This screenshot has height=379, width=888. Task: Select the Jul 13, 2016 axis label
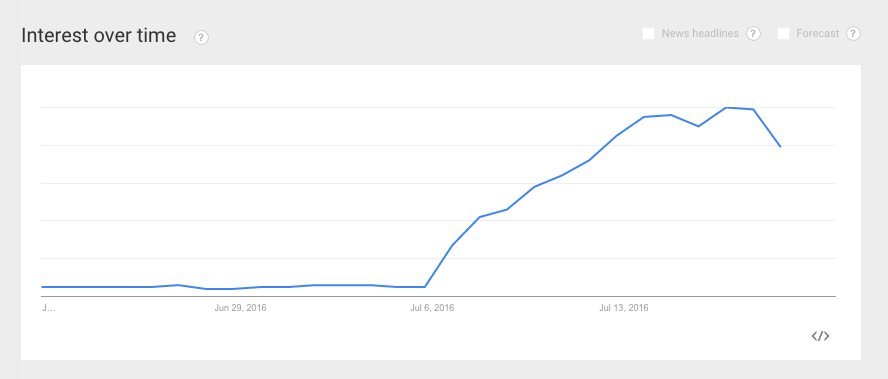tap(624, 308)
